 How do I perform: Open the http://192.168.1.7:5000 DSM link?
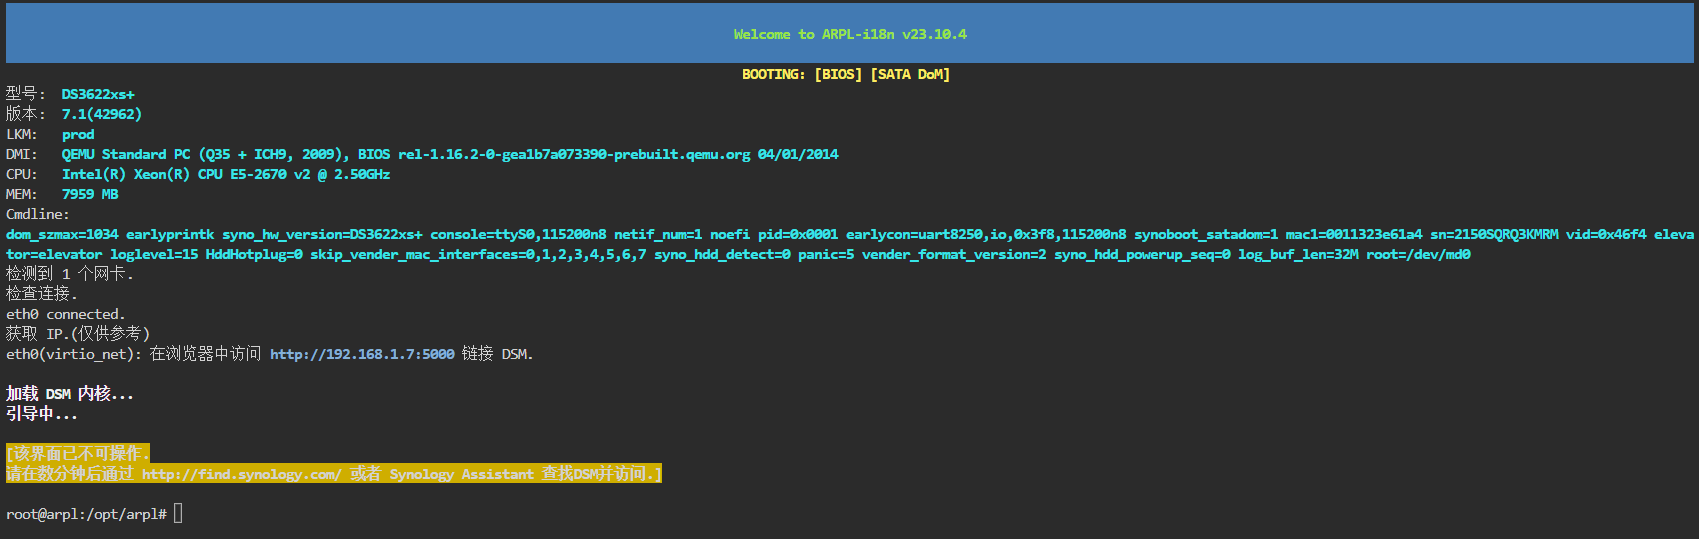(x=362, y=354)
